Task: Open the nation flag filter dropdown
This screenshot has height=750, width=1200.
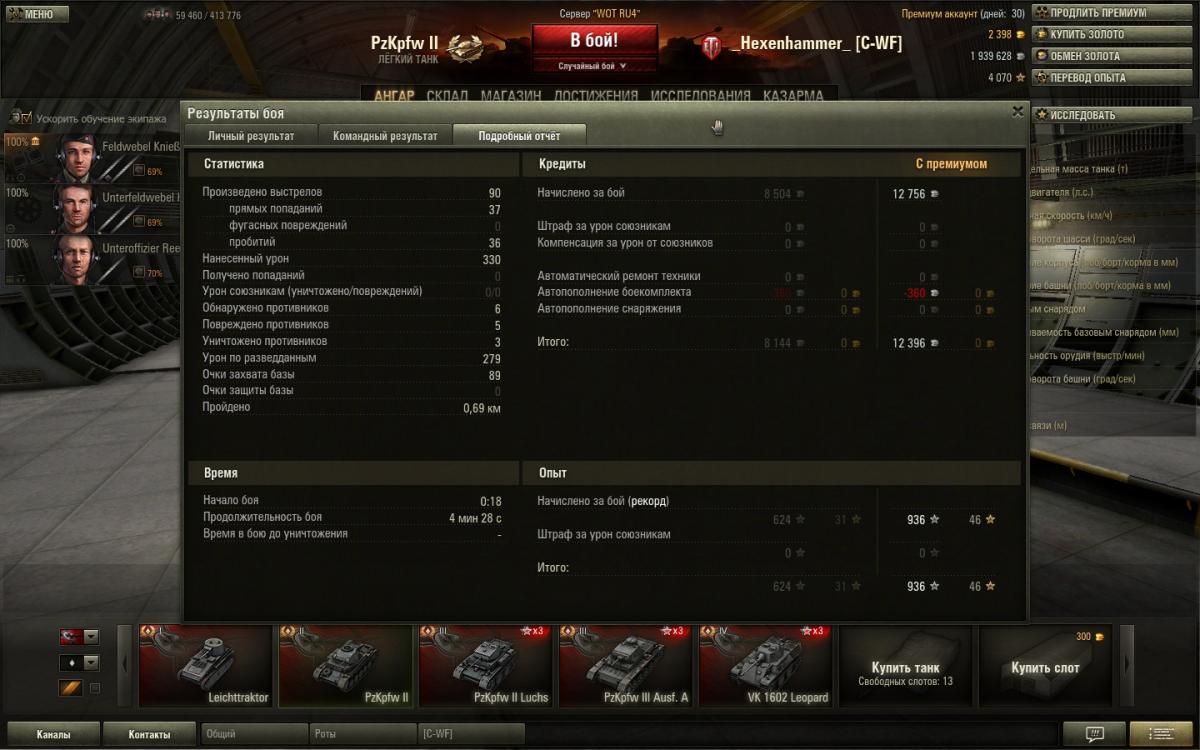Action: point(80,637)
